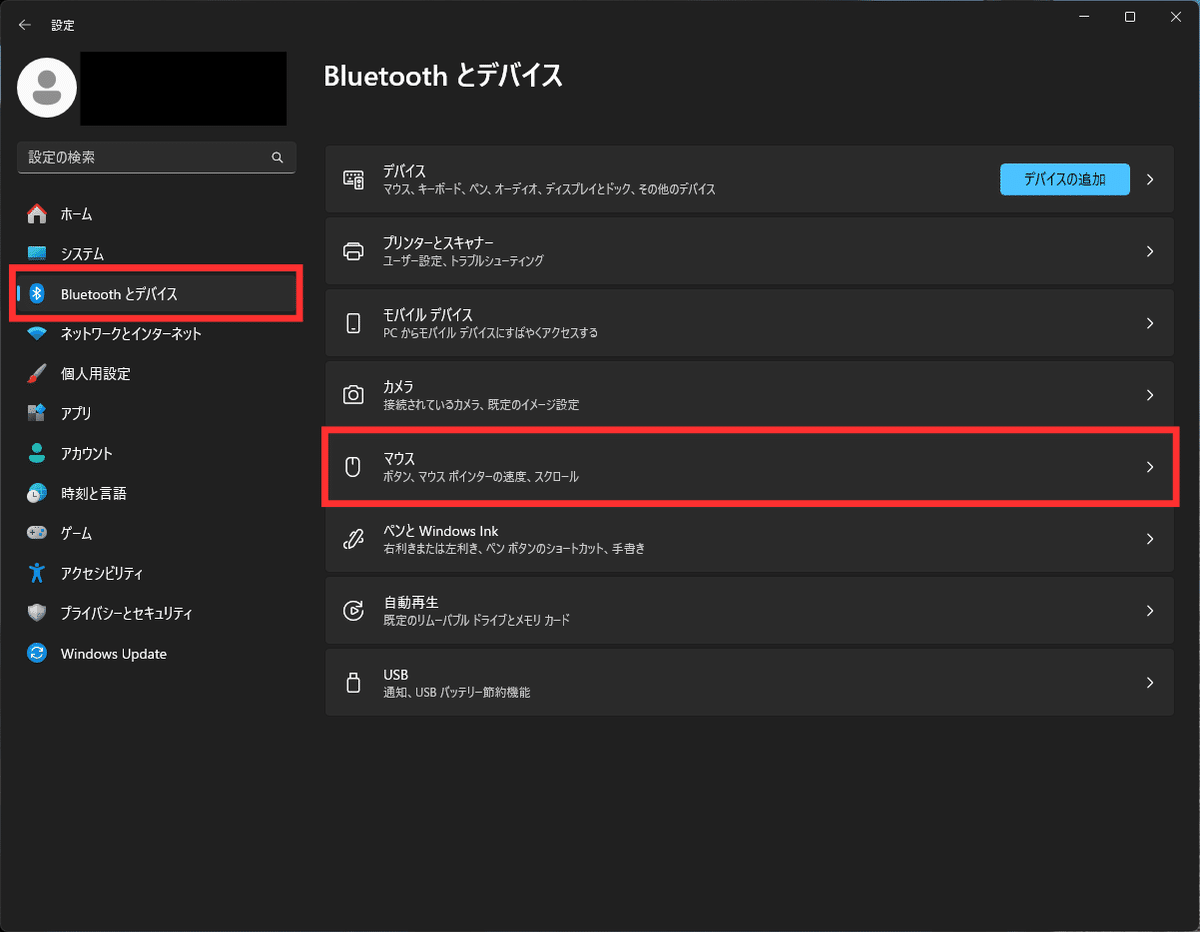Click 'PC からモバイル デバイスにすばやくアクセスする' text
Viewport: 1200px width, 932px height.
[x=490, y=333]
